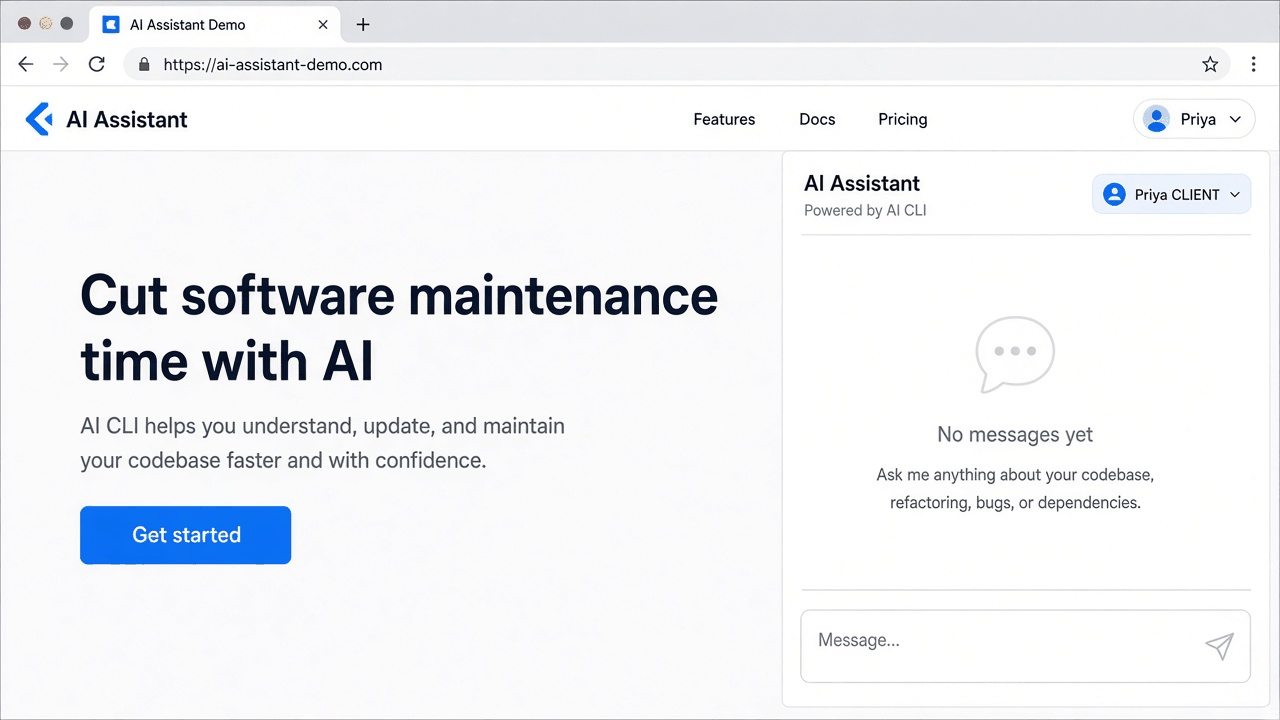Click the Priya CLIENT avatar icon
Viewport: 1280px width, 720px height.
coord(1114,194)
